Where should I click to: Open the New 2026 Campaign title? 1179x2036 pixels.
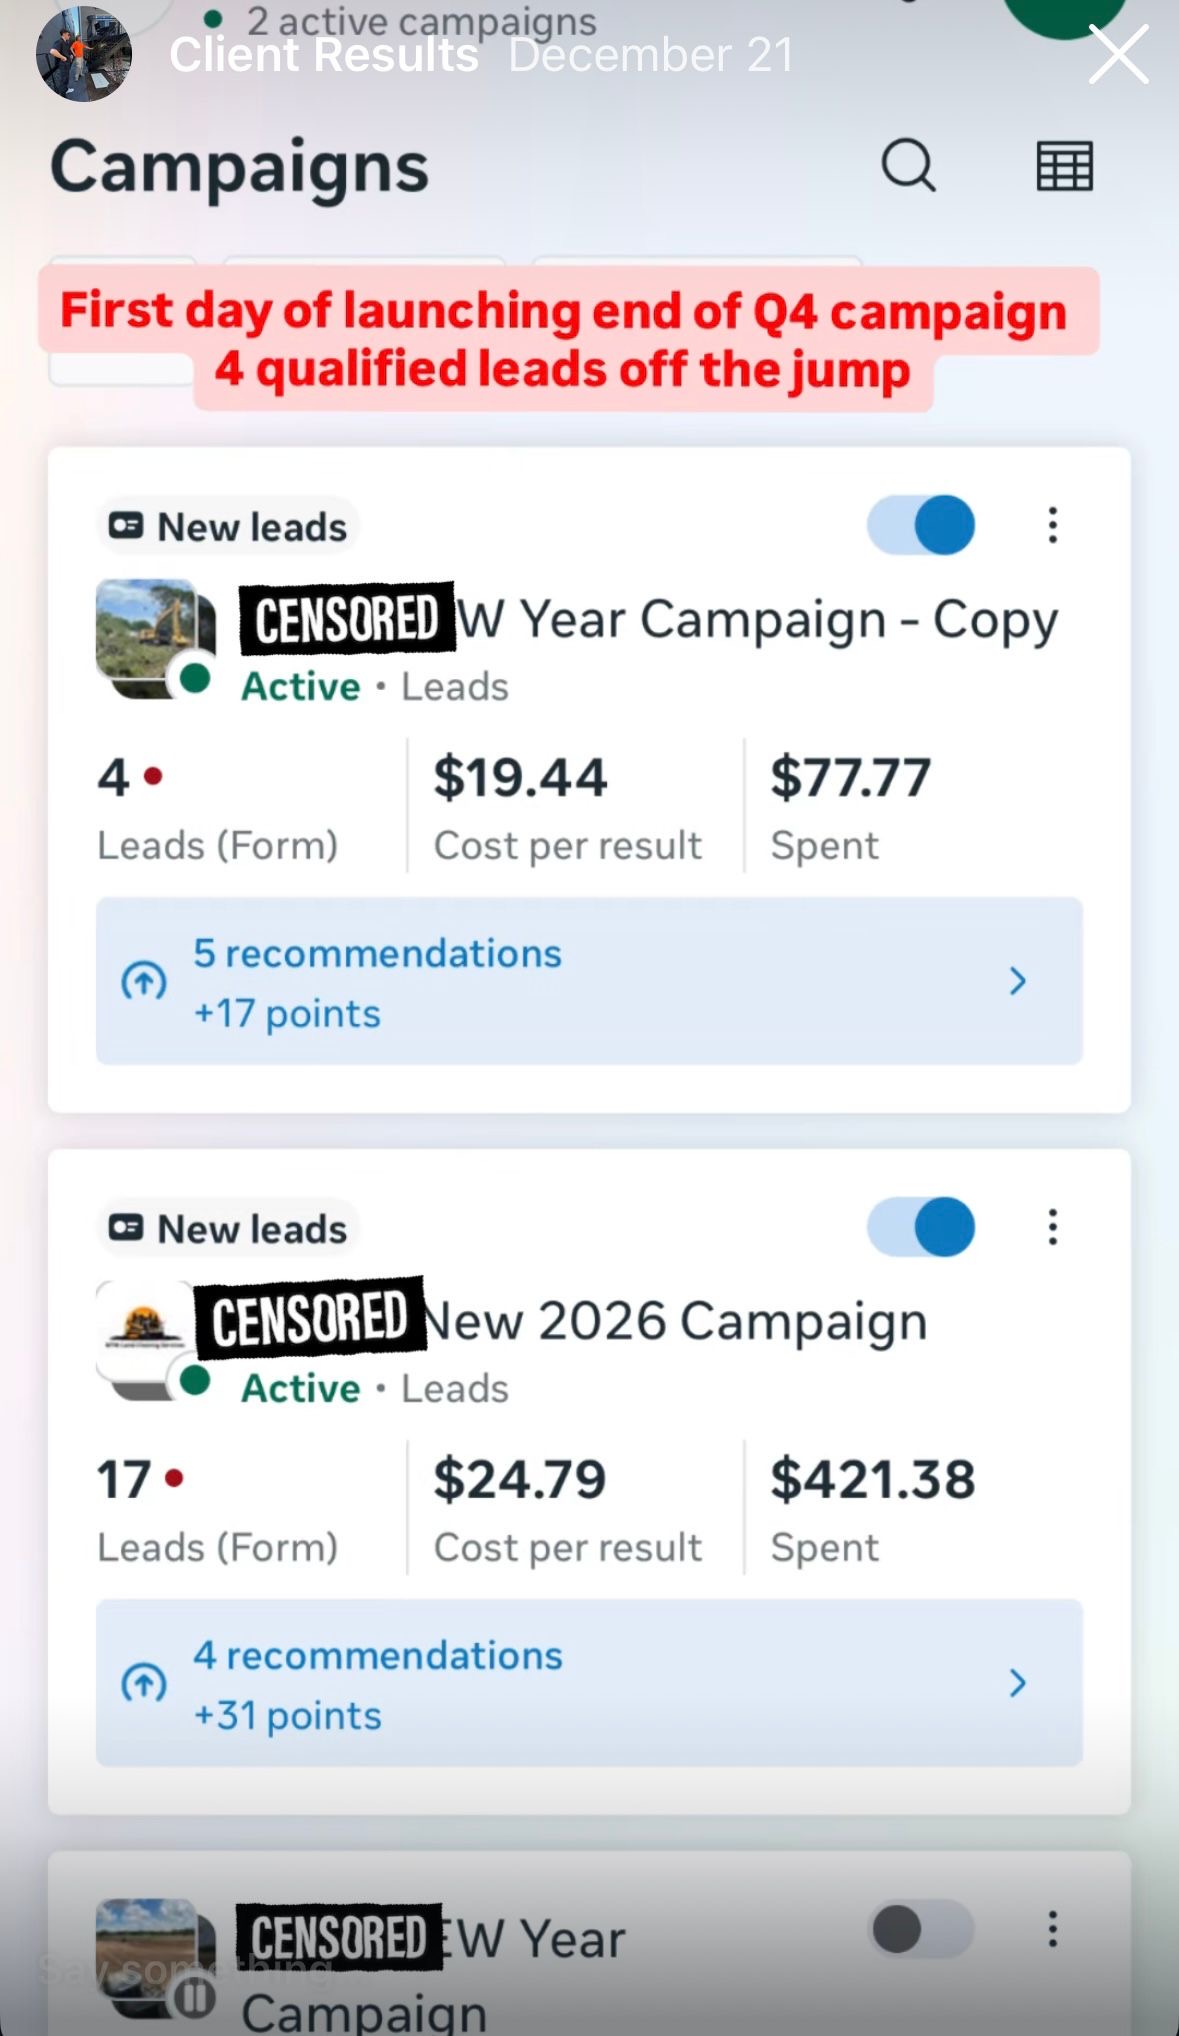tap(675, 1322)
